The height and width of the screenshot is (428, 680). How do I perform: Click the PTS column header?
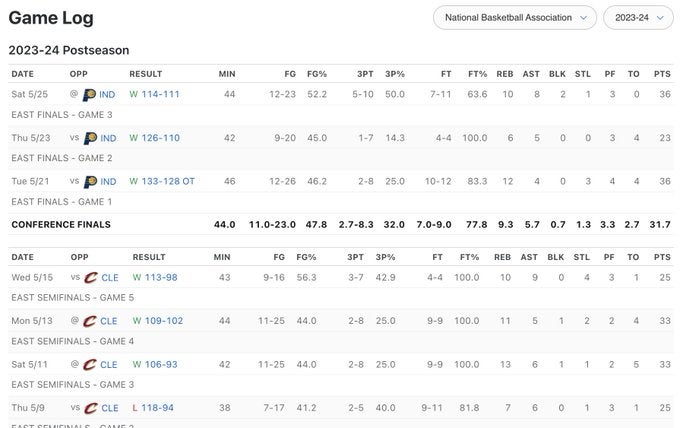tap(661, 74)
